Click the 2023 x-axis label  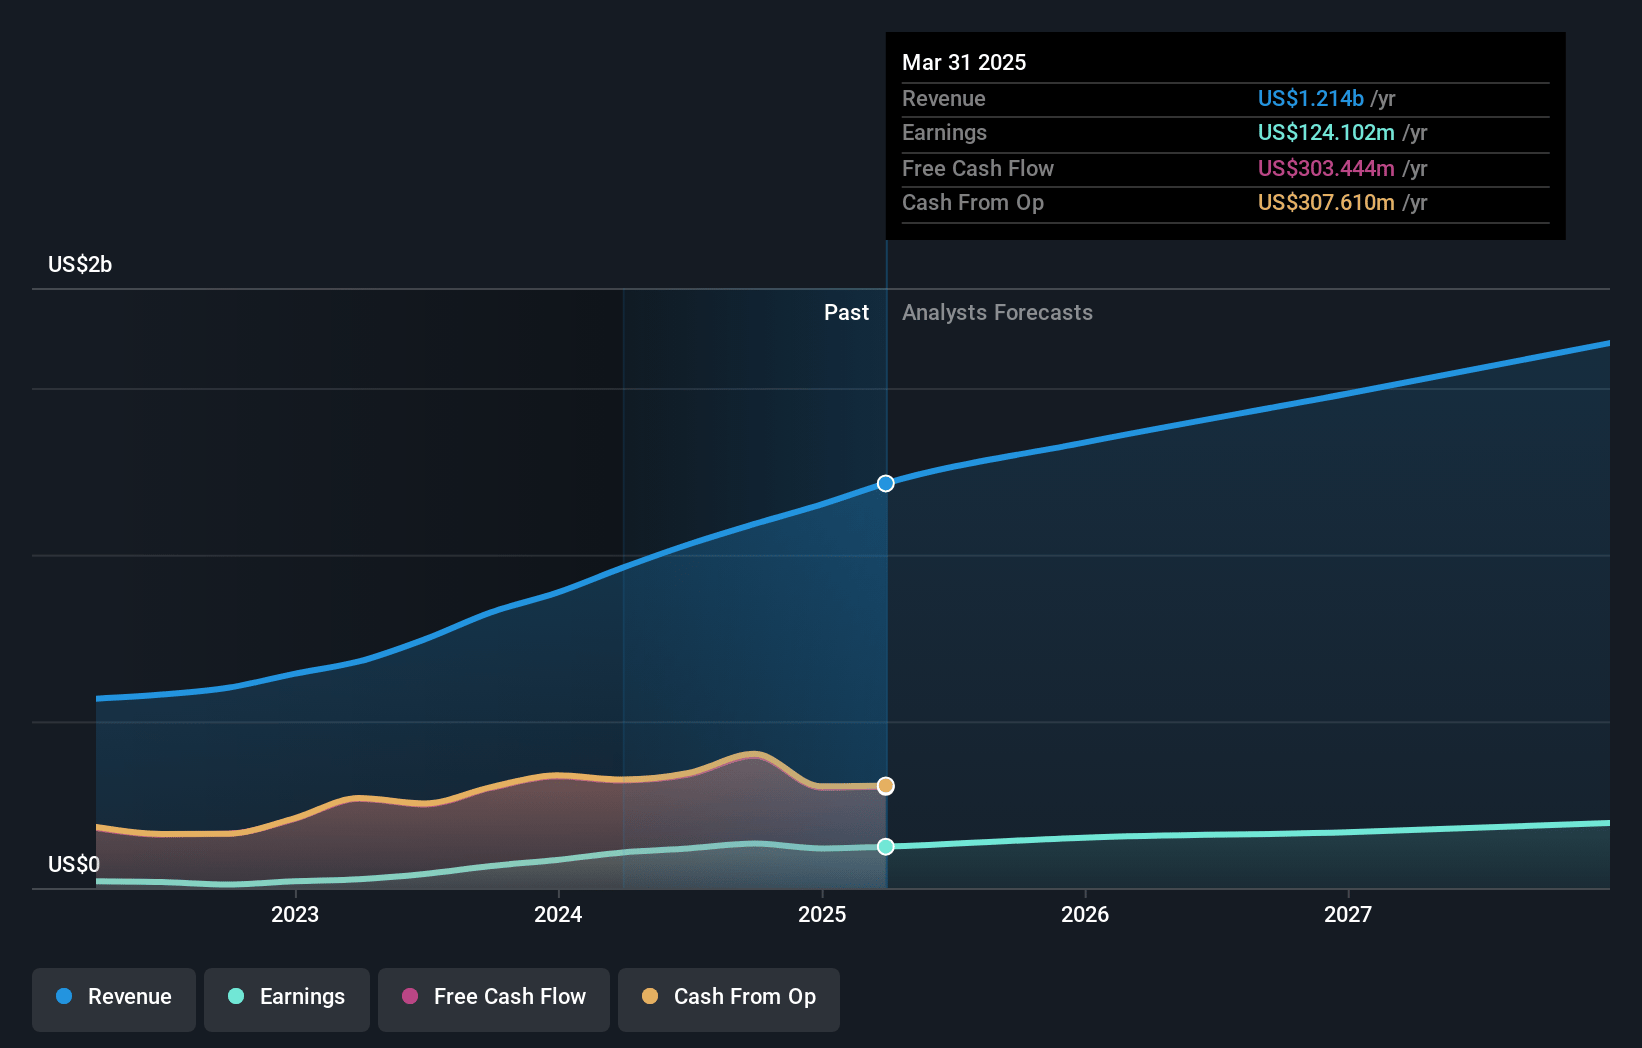[295, 914]
